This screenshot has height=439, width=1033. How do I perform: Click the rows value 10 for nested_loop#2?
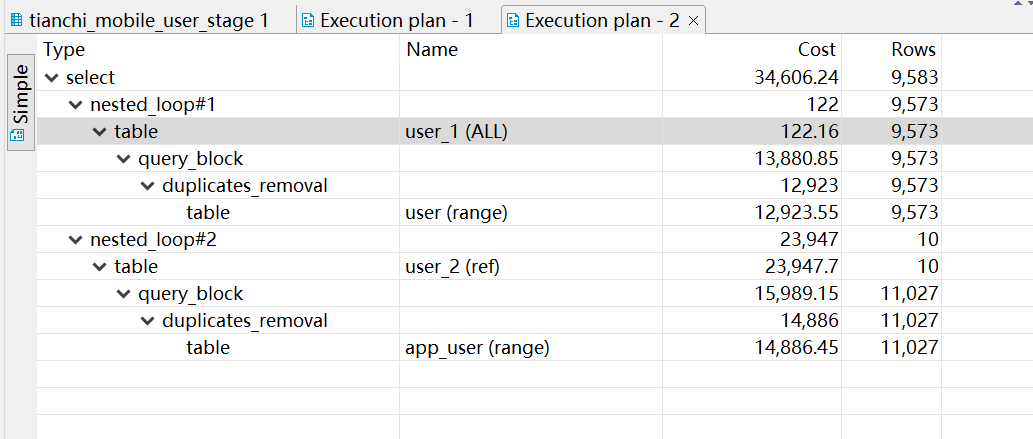[x=928, y=240]
